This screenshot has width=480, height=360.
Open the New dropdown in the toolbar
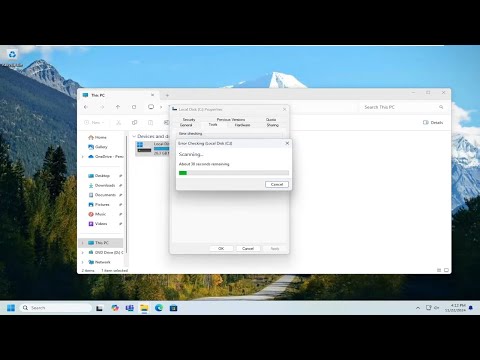click(94, 123)
